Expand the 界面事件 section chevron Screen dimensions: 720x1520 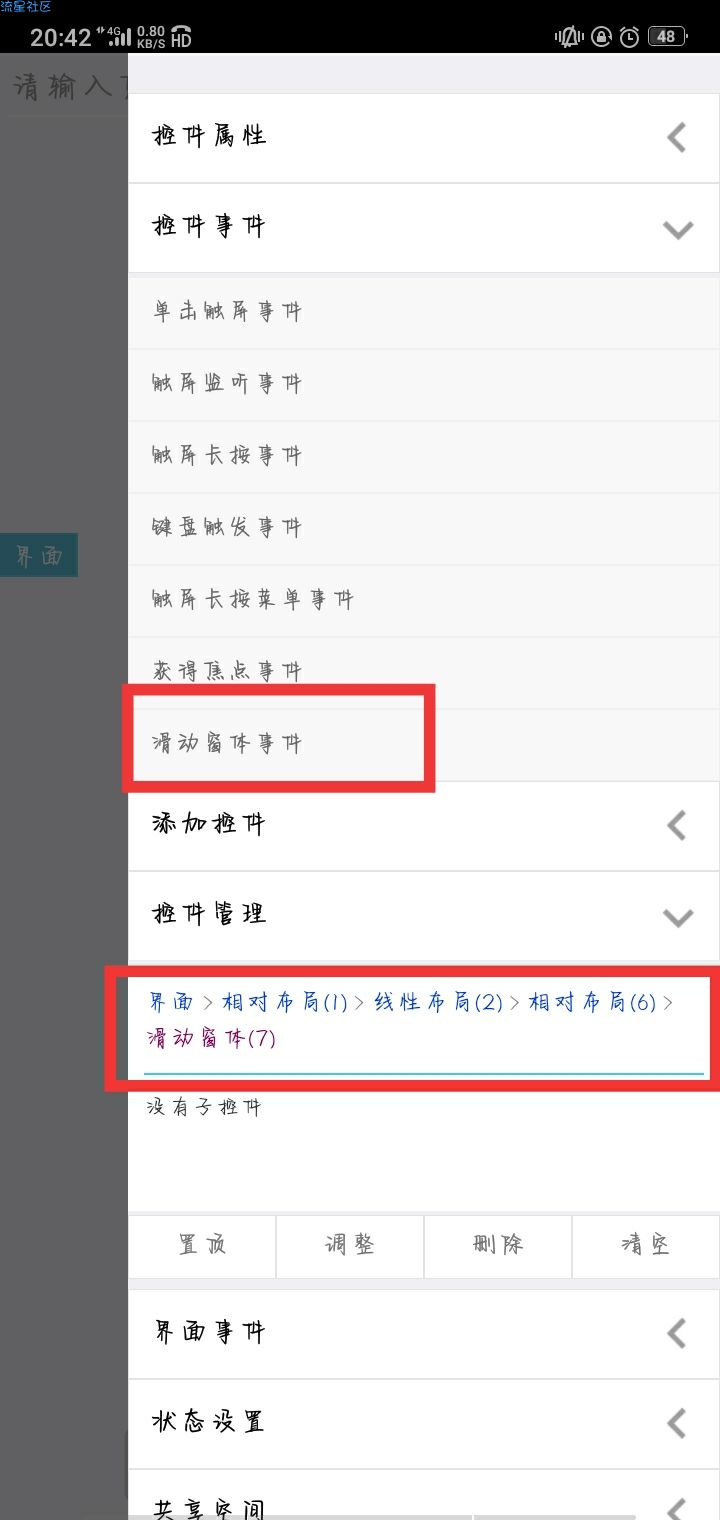coord(677,1333)
